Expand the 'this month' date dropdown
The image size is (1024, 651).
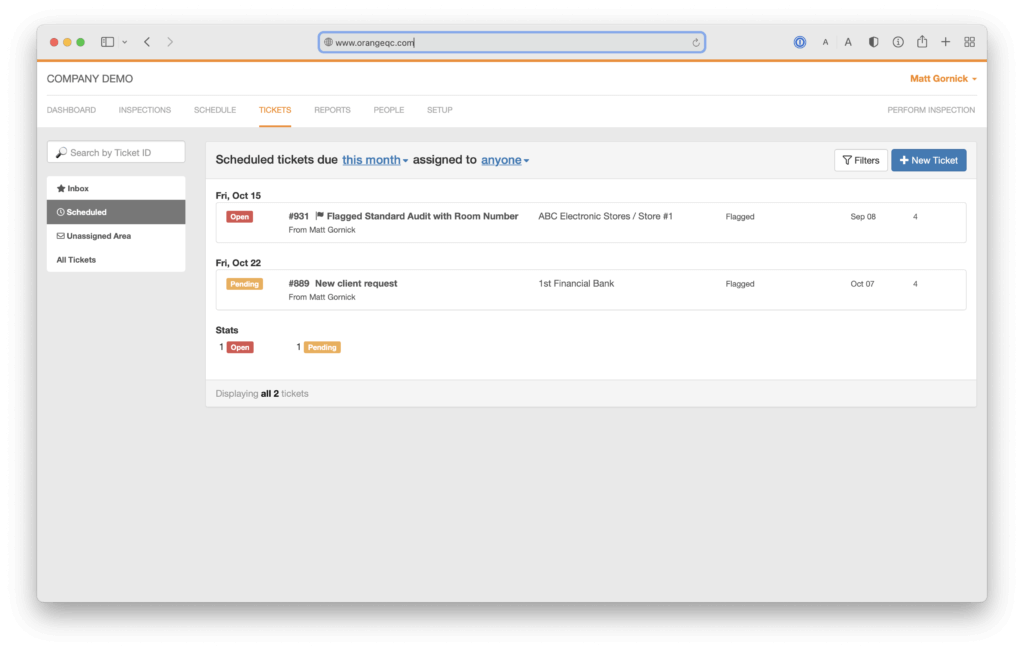375,160
